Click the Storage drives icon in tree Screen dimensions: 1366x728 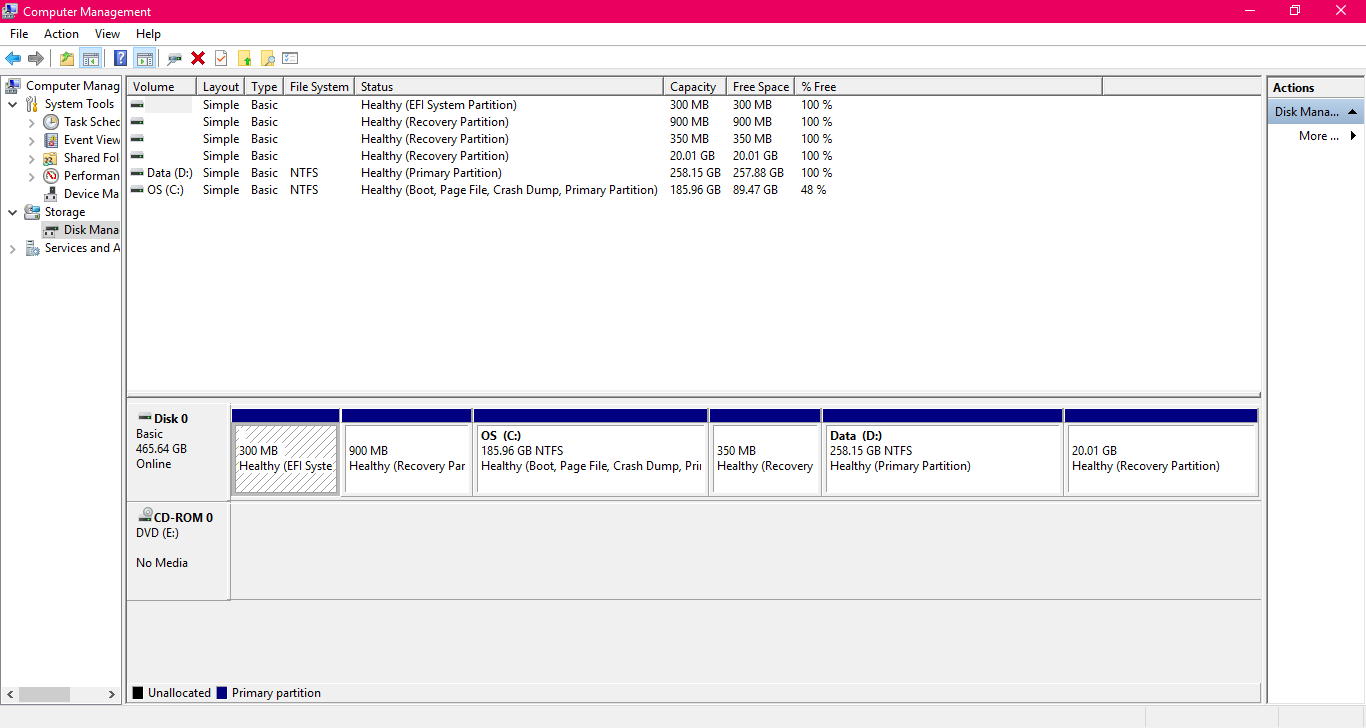[31, 212]
